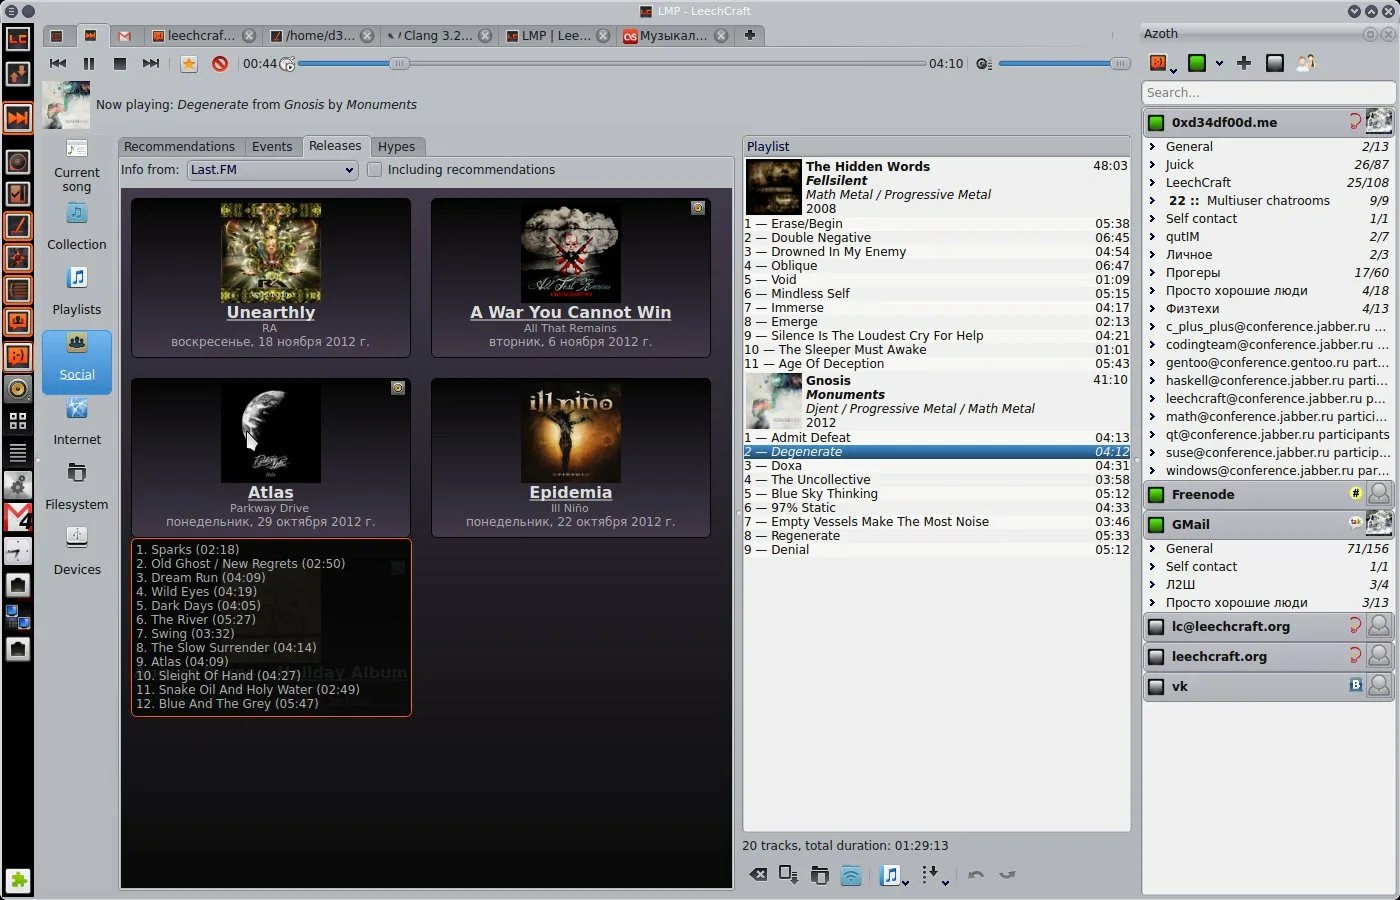Image resolution: width=1400 pixels, height=900 pixels.
Task: Open the Playlists sidebar section
Action: click(77, 292)
